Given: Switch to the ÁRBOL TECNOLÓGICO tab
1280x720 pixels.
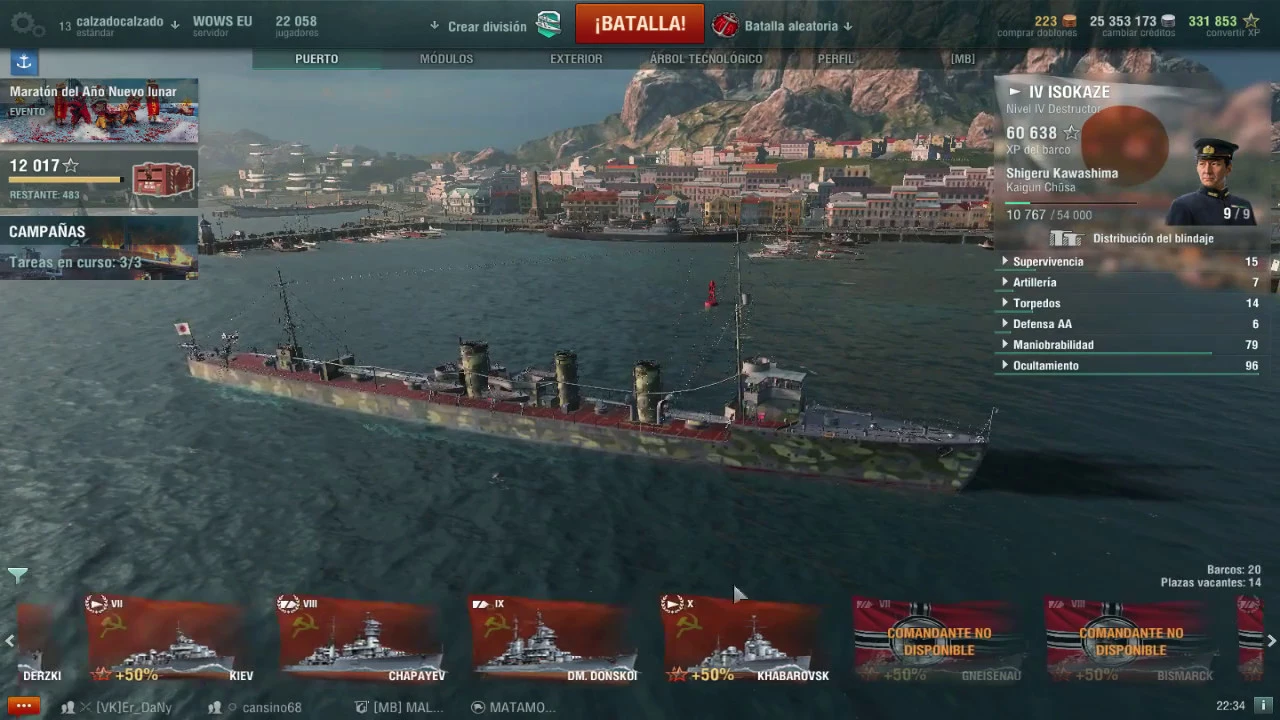Looking at the screenshot, I should point(706,59).
